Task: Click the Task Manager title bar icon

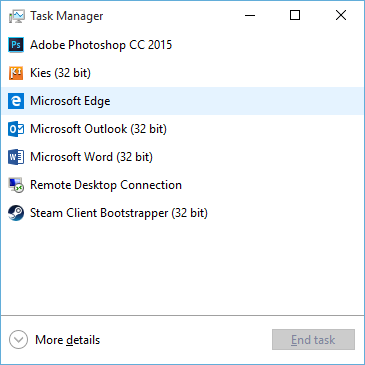Action: (x=17, y=16)
